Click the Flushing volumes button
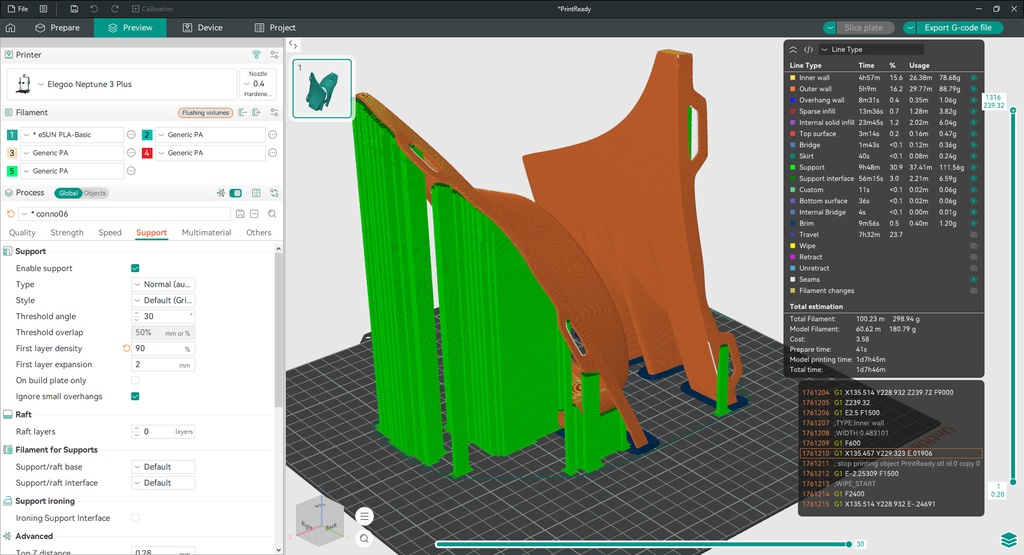The height and width of the screenshot is (555, 1024). pyautogui.click(x=206, y=112)
